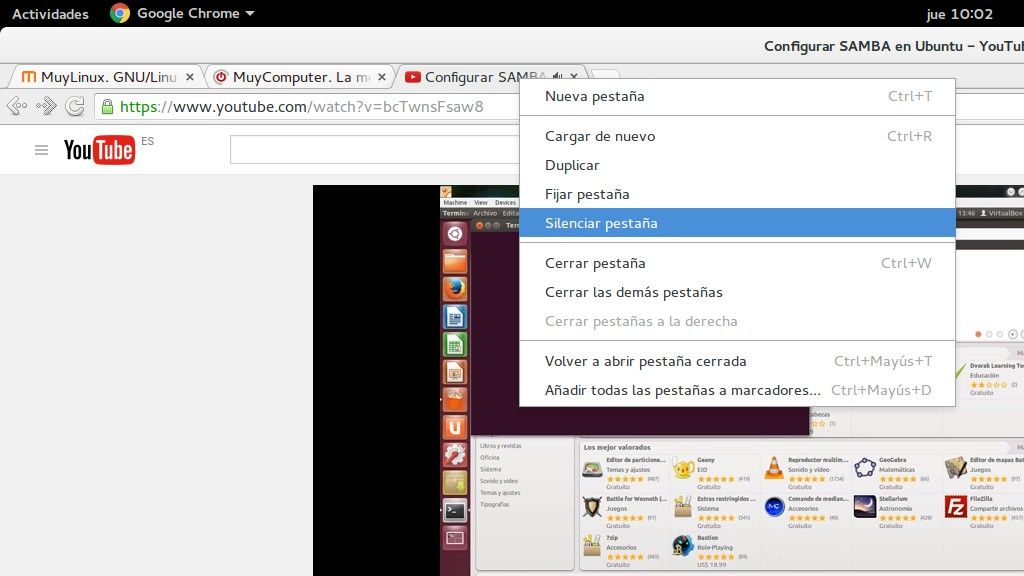
Task: Click the Stellarium astronomy icon
Action: pos(867,507)
